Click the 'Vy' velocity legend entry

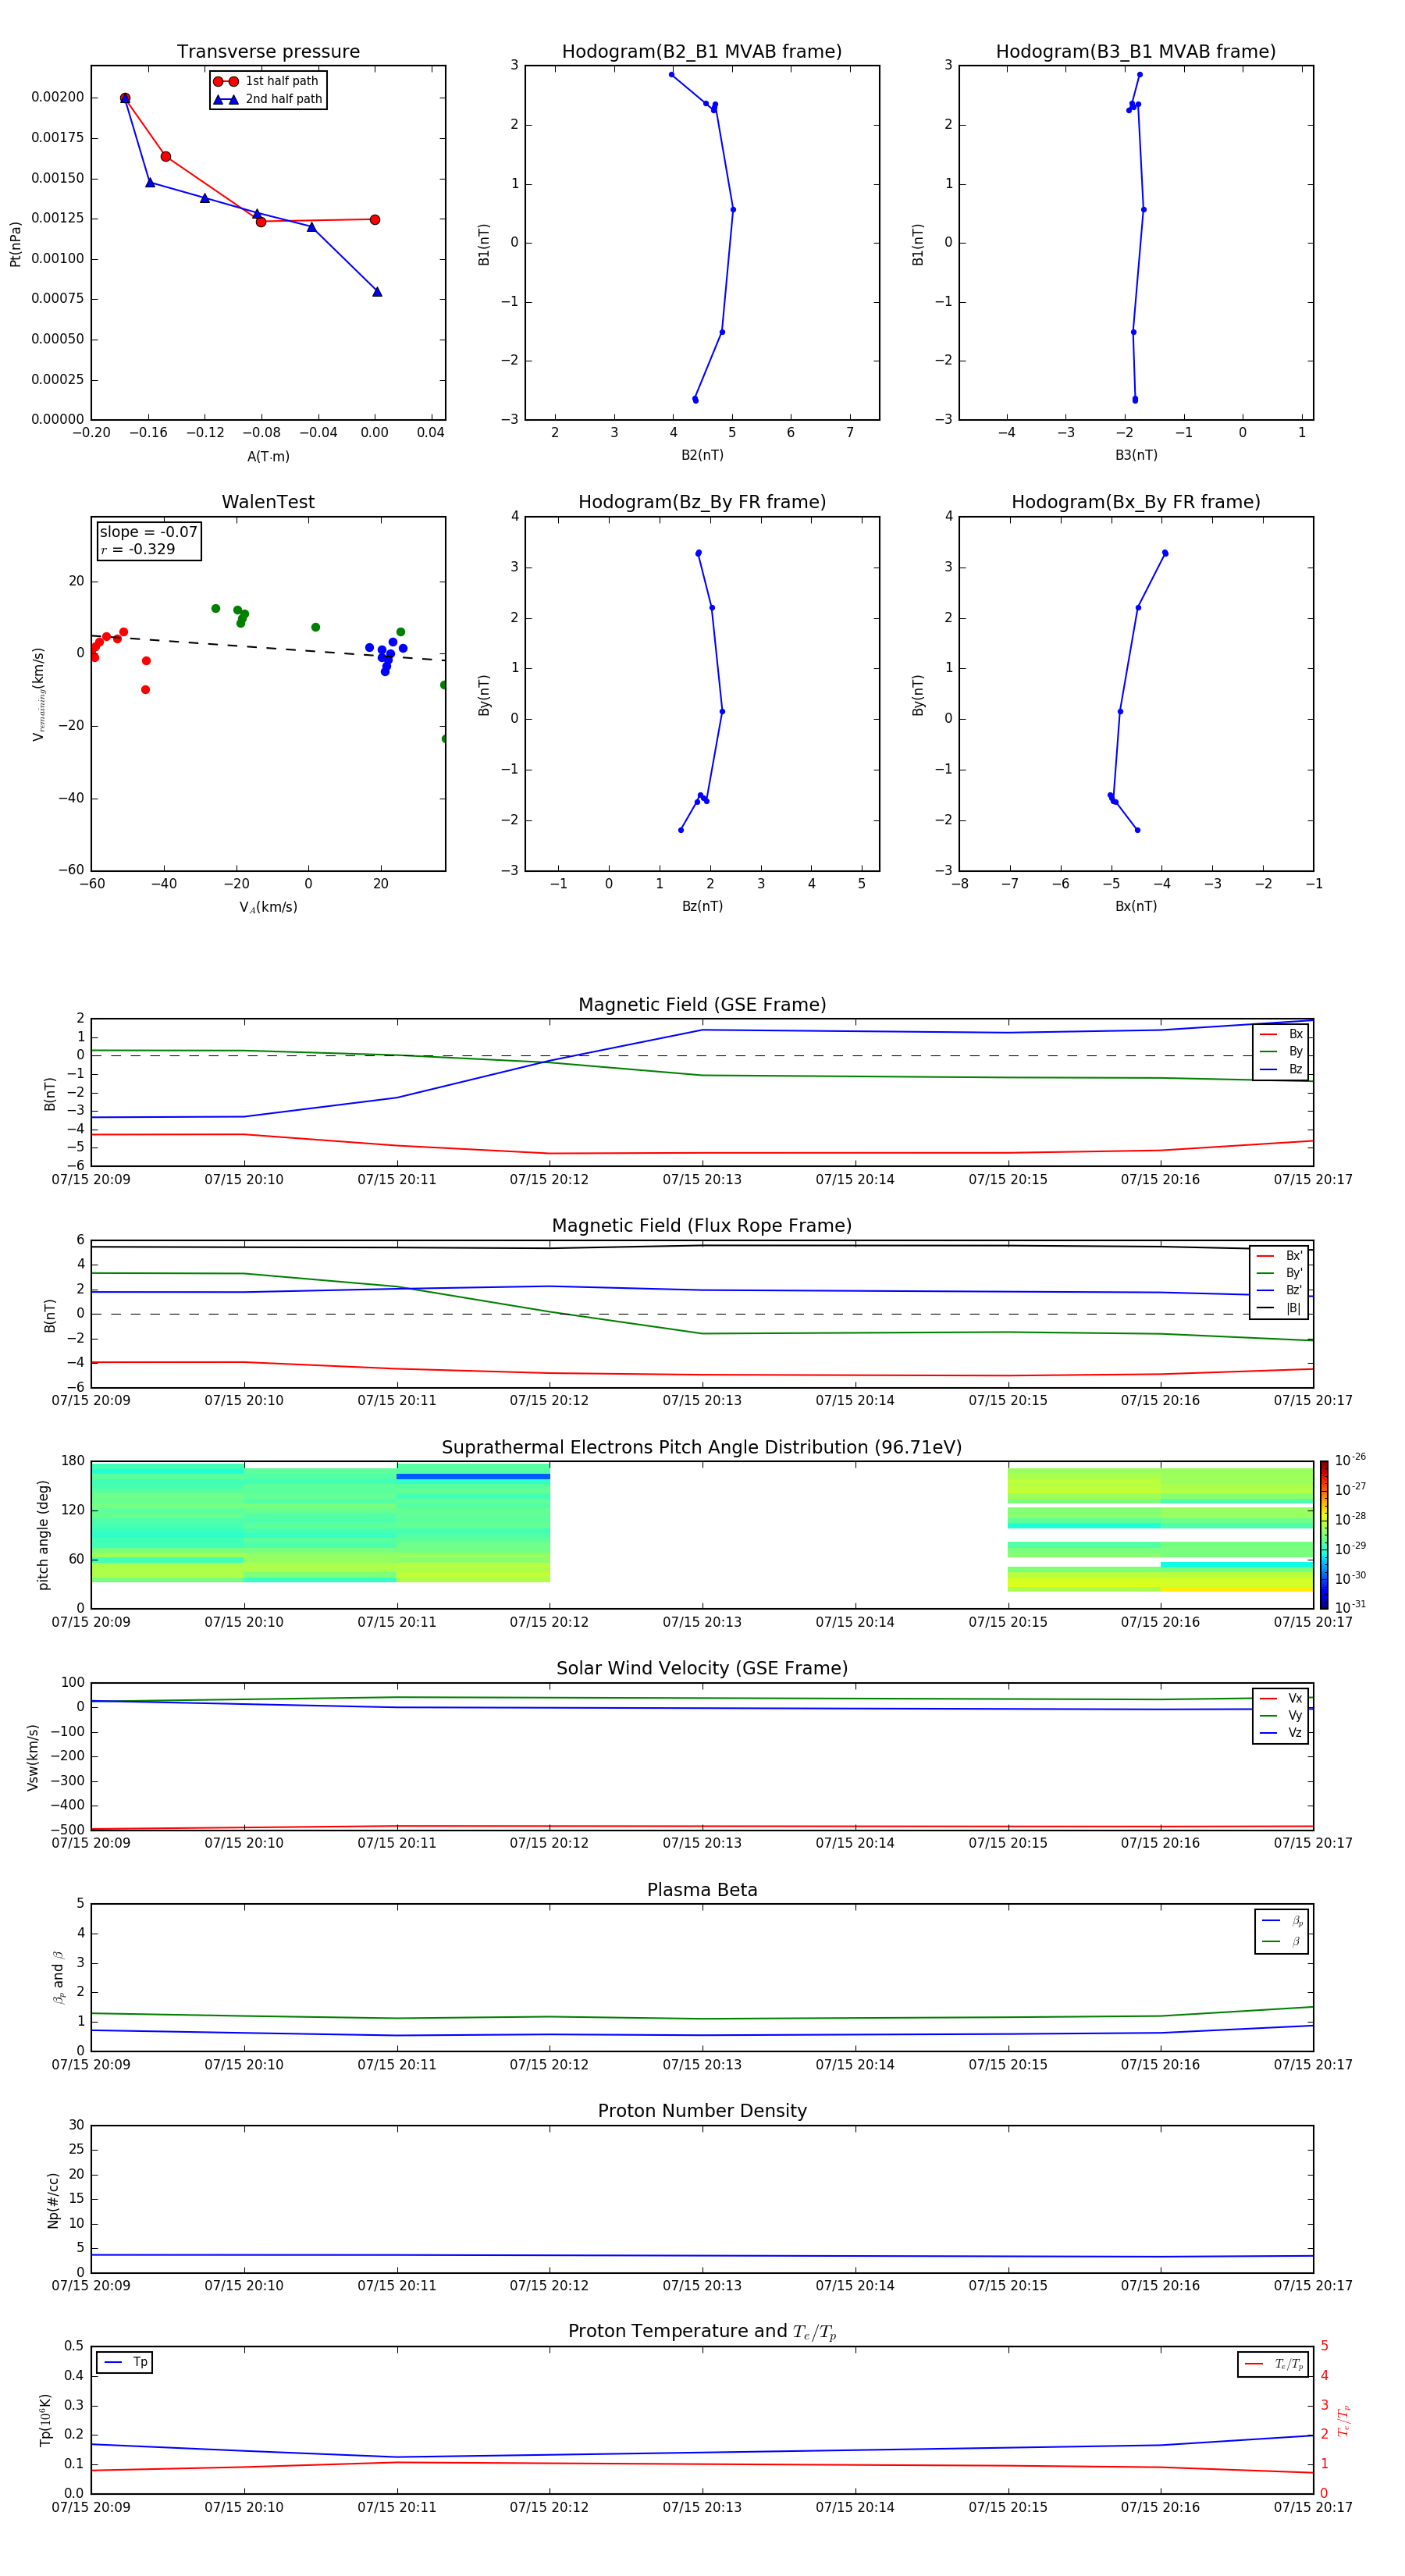coord(1281,1715)
